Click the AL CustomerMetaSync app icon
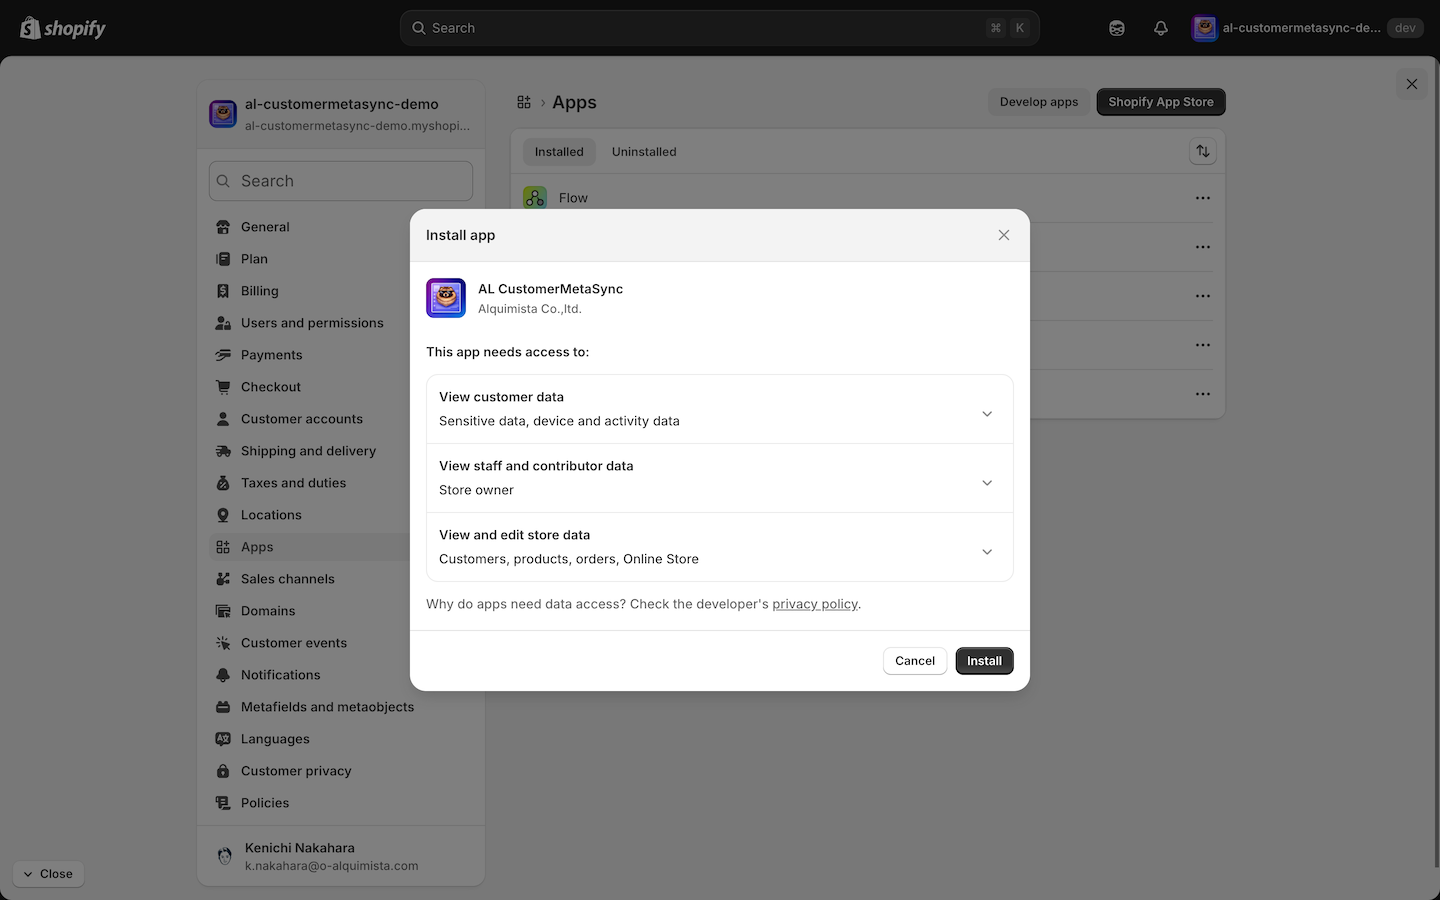This screenshot has height=900, width=1440. coord(446,298)
